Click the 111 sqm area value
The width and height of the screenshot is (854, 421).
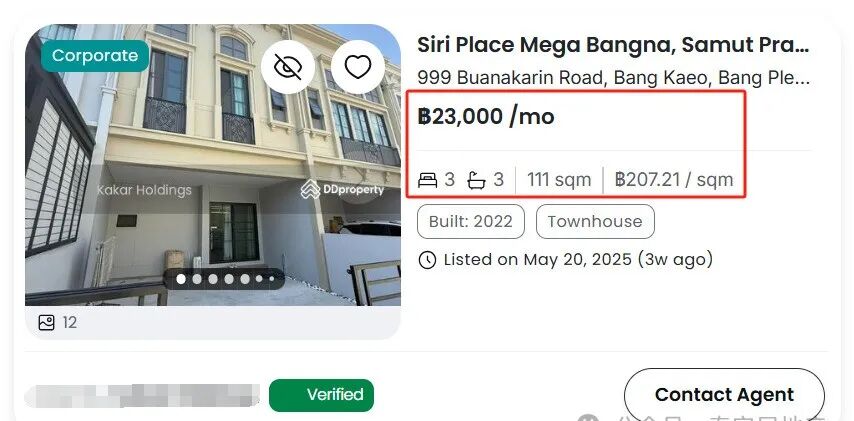559,180
